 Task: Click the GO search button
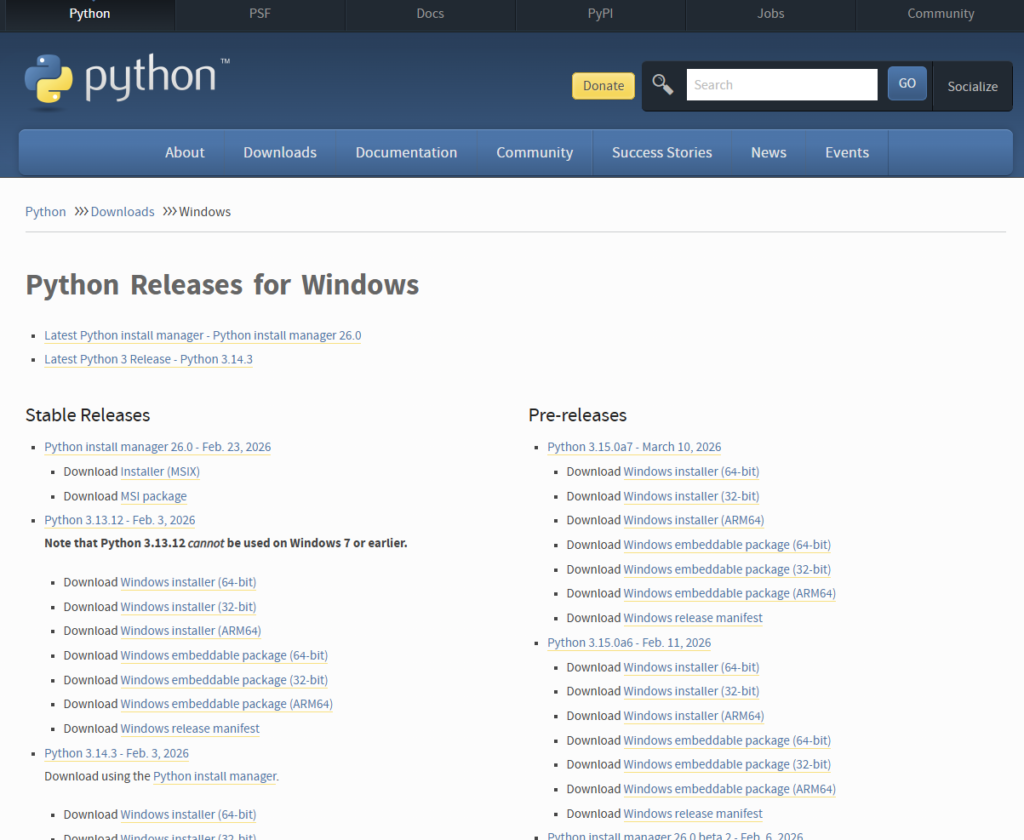(906, 84)
